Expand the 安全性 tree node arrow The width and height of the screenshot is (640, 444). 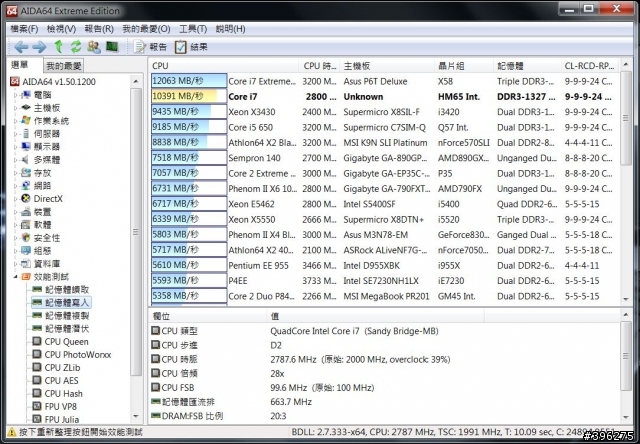coord(16,238)
